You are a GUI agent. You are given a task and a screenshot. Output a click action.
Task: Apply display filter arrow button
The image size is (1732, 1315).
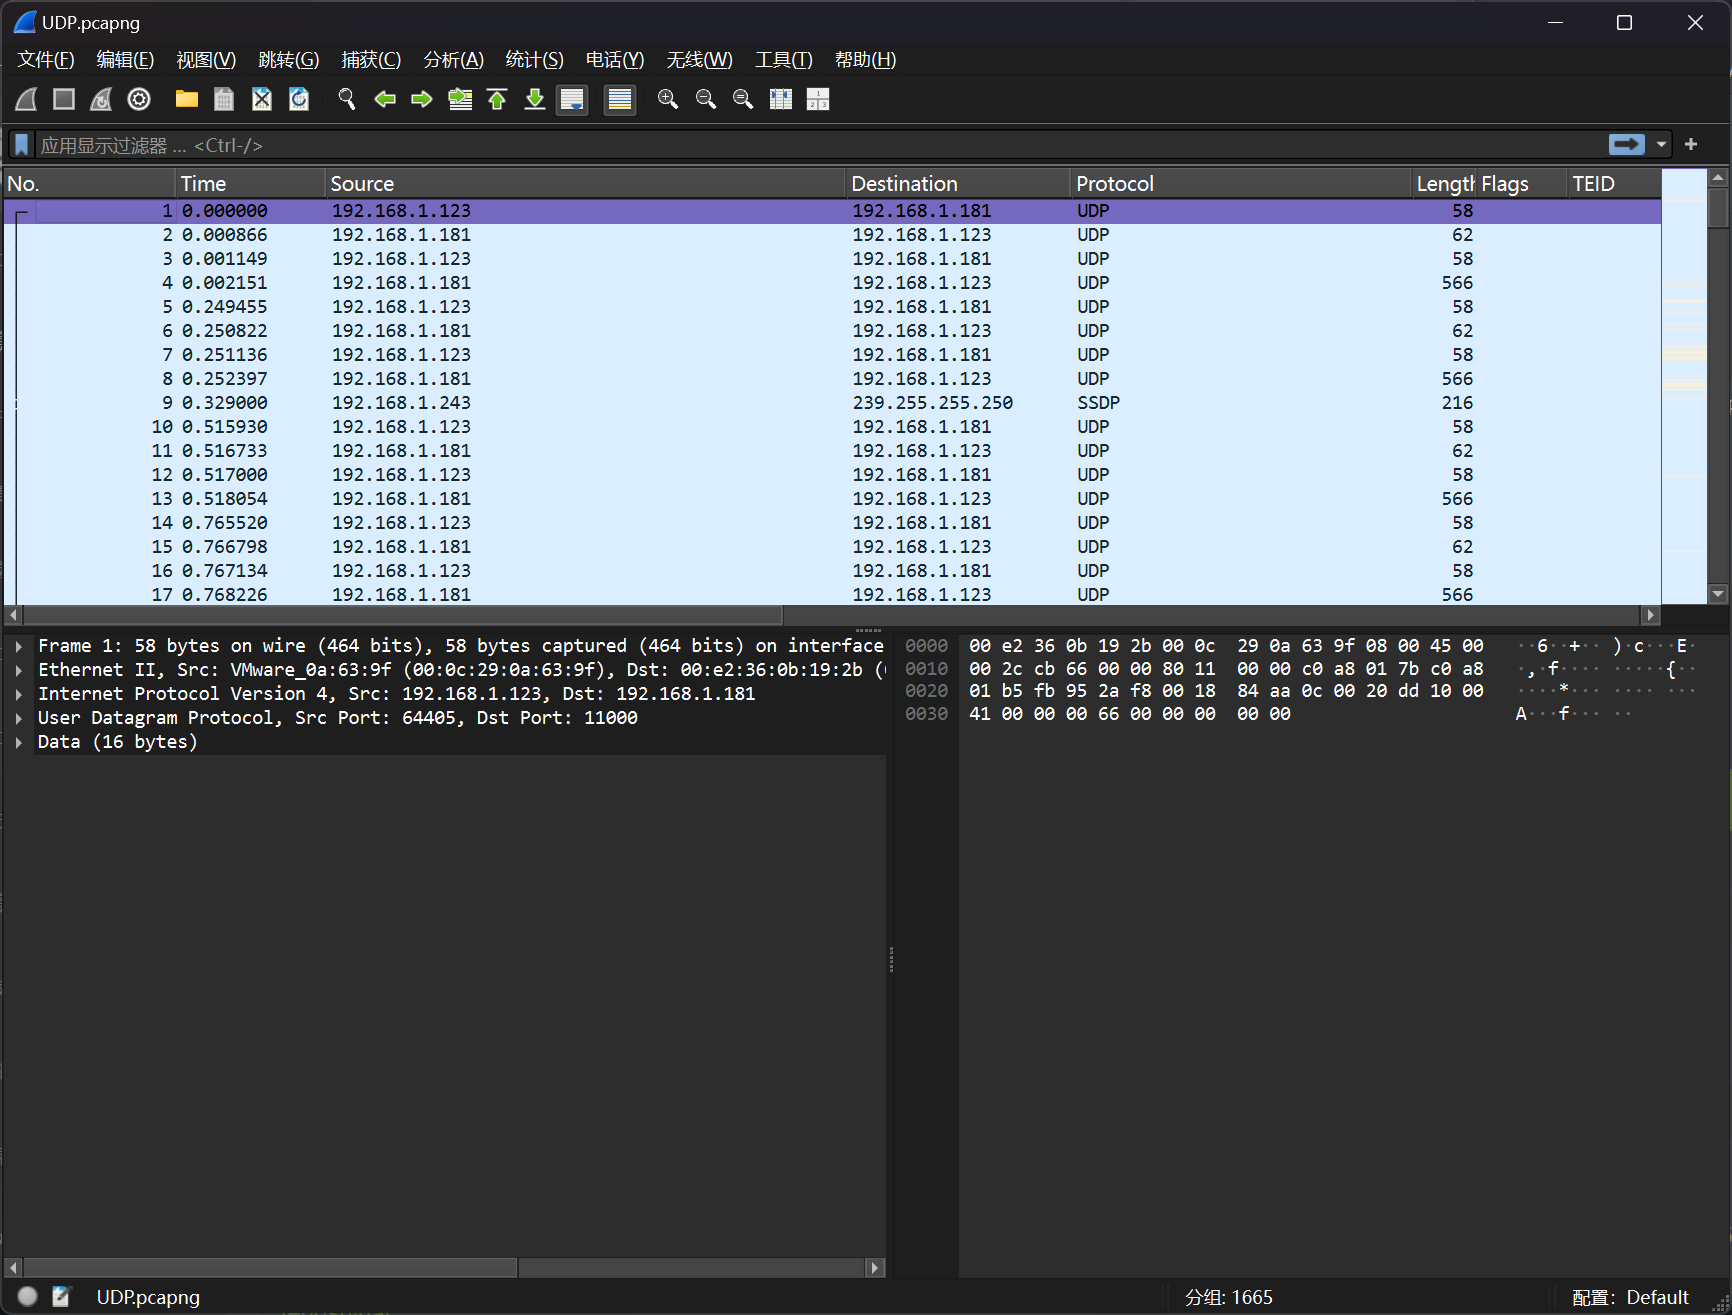point(1626,145)
